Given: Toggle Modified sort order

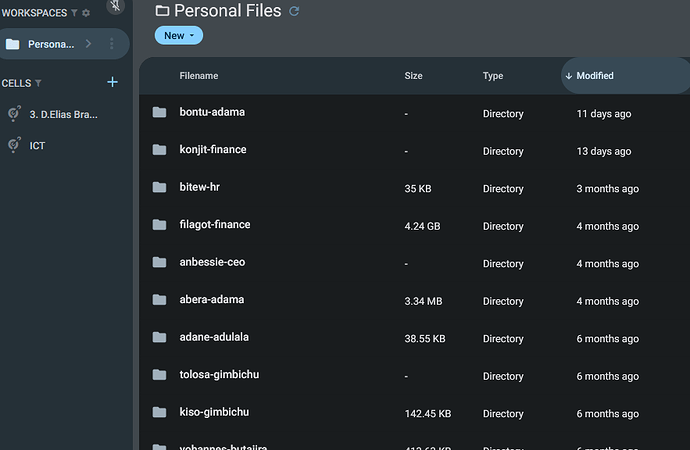Looking at the screenshot, I should 625,76.
